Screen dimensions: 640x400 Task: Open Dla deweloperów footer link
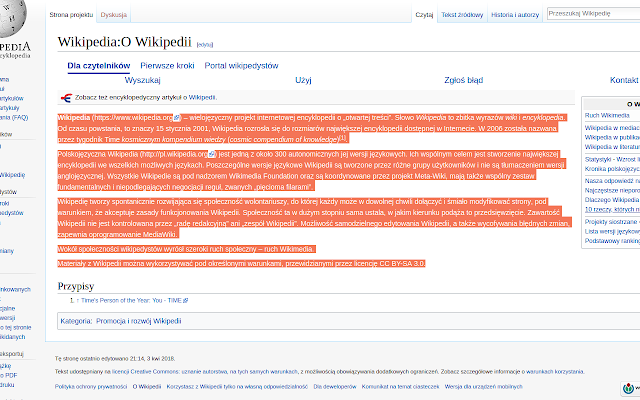tap(335, 387)
